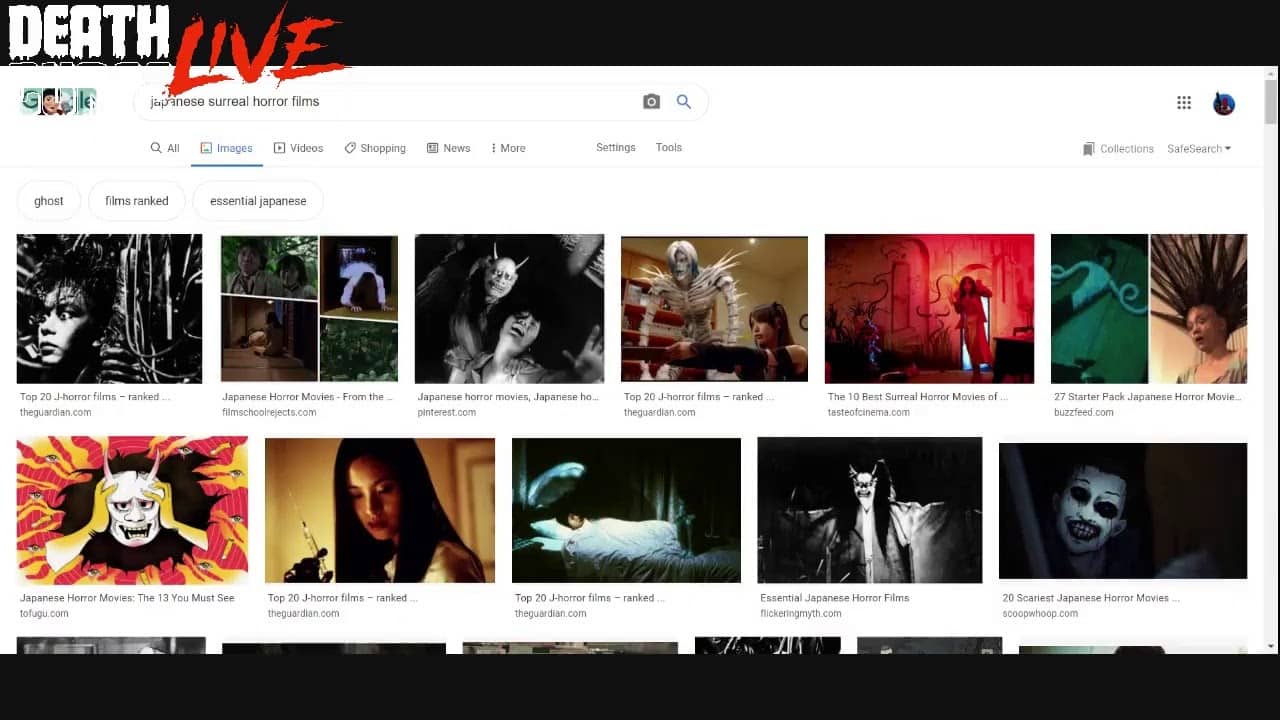The width and height of the screenshot is (1280, 720).
Task: Click the Google doodle logo
Action: pos(59,102)
